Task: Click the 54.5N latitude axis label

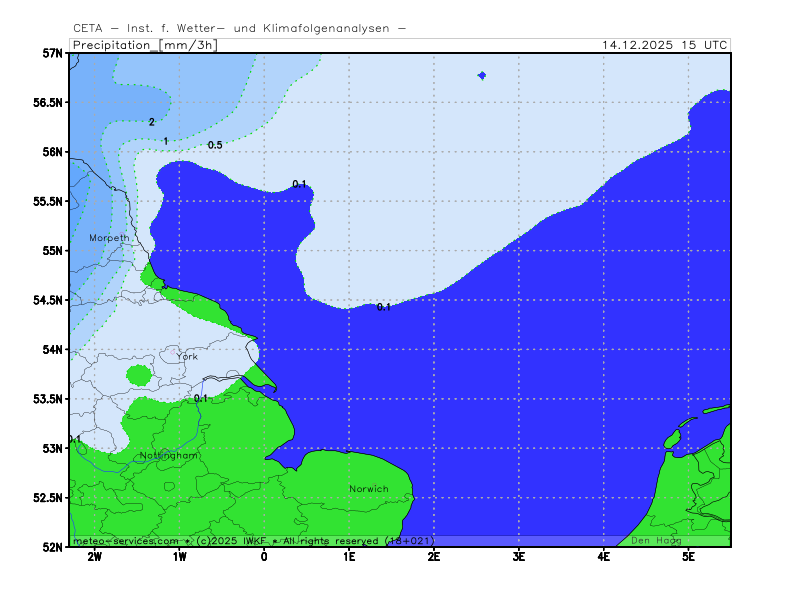Action: coord(46,300)
